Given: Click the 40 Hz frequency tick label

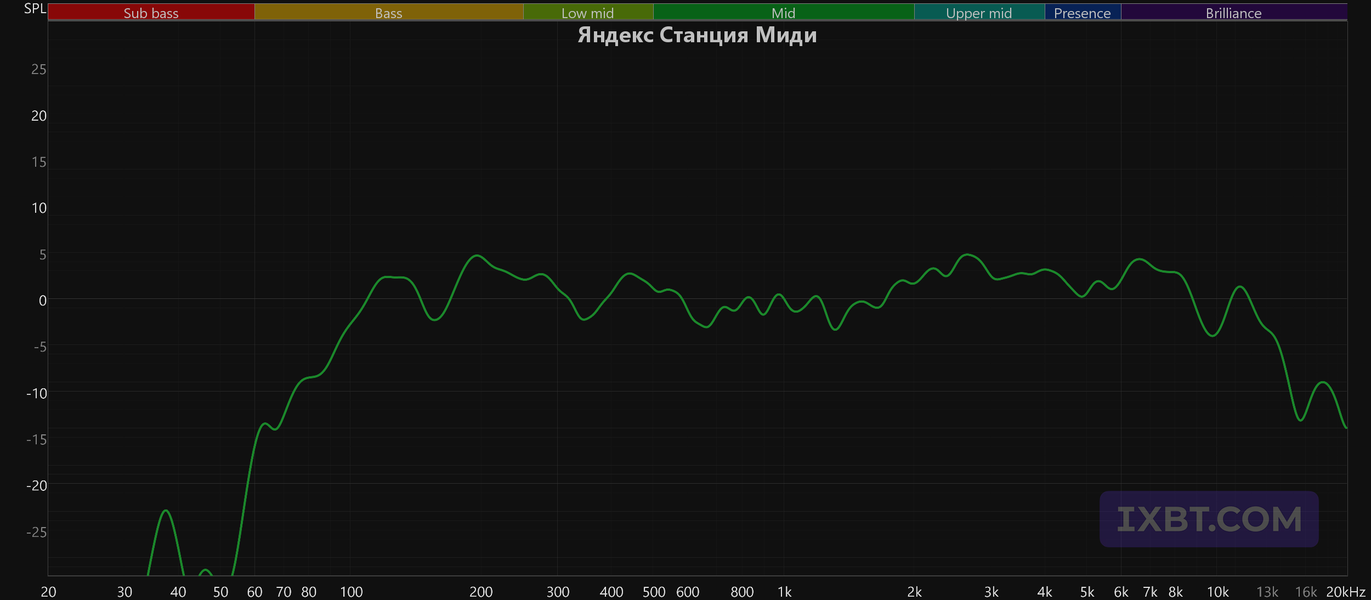Looking at the screenshot, I should click(x=178, y=591).
